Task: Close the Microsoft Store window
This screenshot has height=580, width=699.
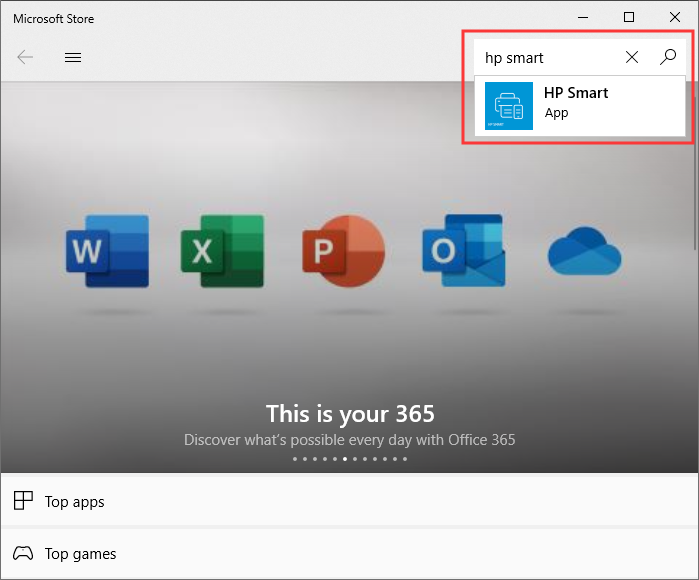Action: tap(675, 18)
